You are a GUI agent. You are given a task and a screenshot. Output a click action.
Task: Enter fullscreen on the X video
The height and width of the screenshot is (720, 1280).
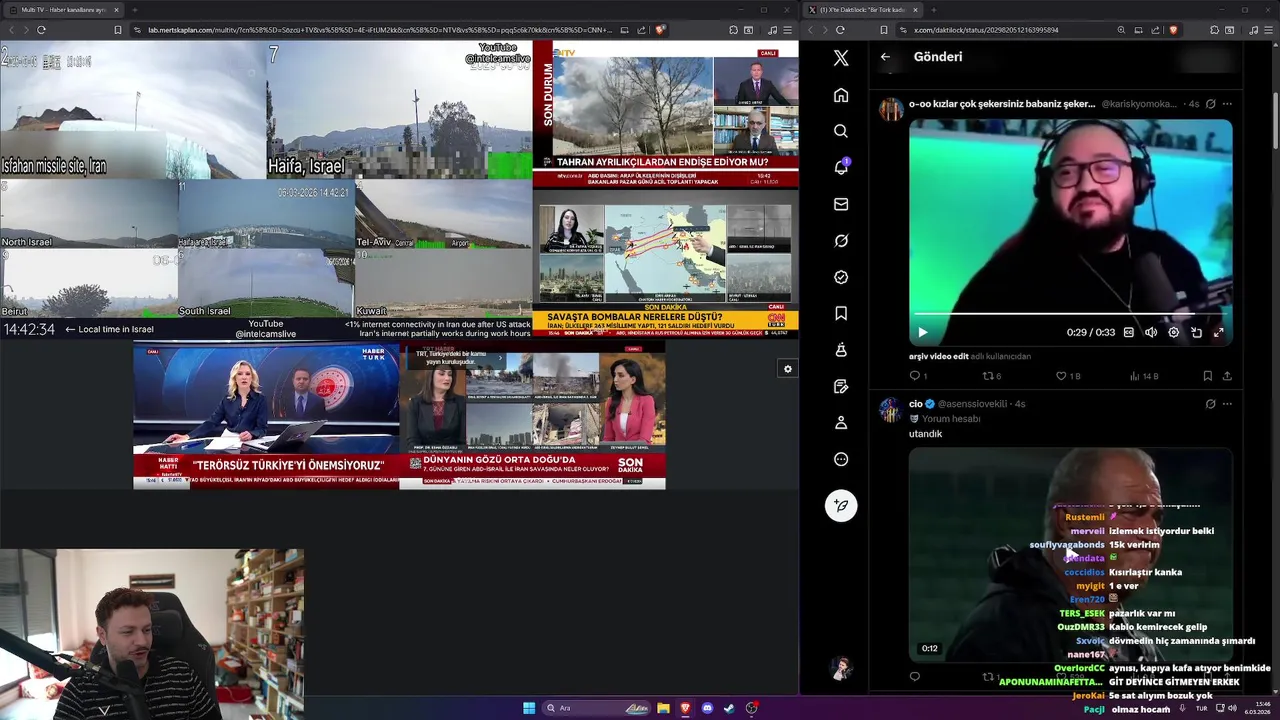point(1218,332)
